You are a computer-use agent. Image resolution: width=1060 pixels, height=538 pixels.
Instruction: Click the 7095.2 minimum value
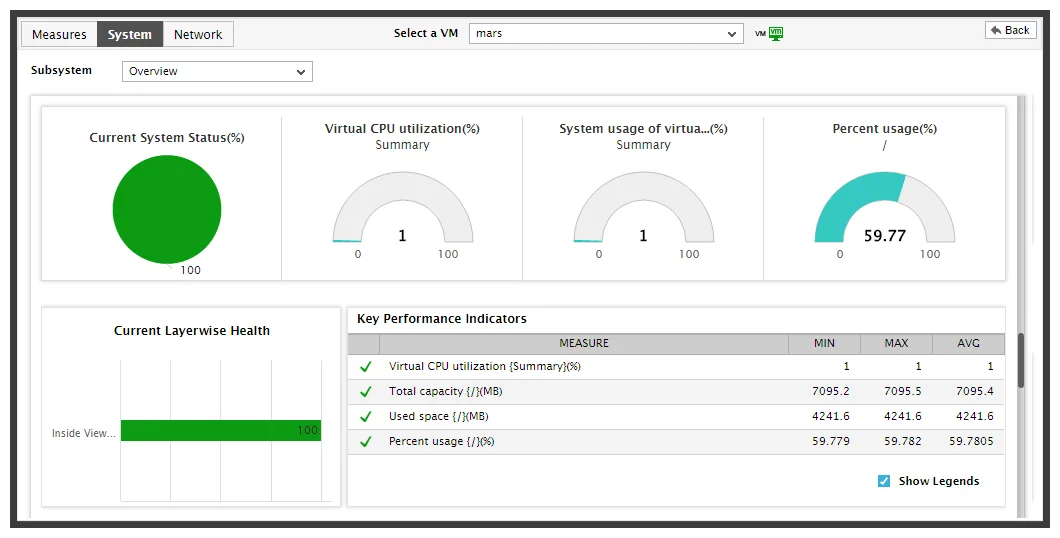(x=831, y=391)
